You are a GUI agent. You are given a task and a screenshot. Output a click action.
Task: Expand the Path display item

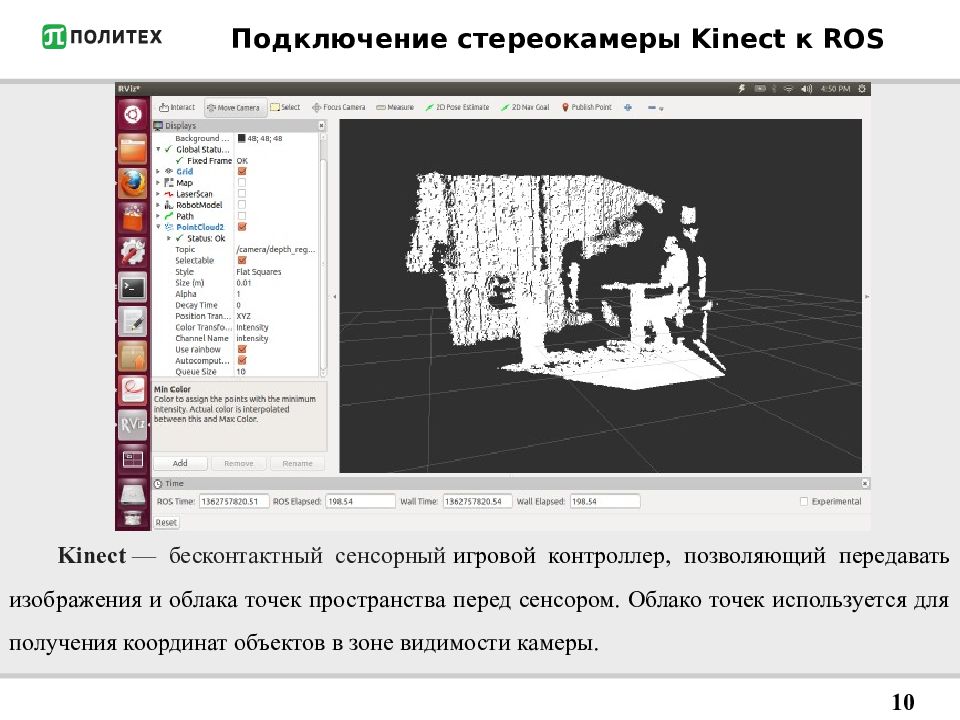coord(159,216)
